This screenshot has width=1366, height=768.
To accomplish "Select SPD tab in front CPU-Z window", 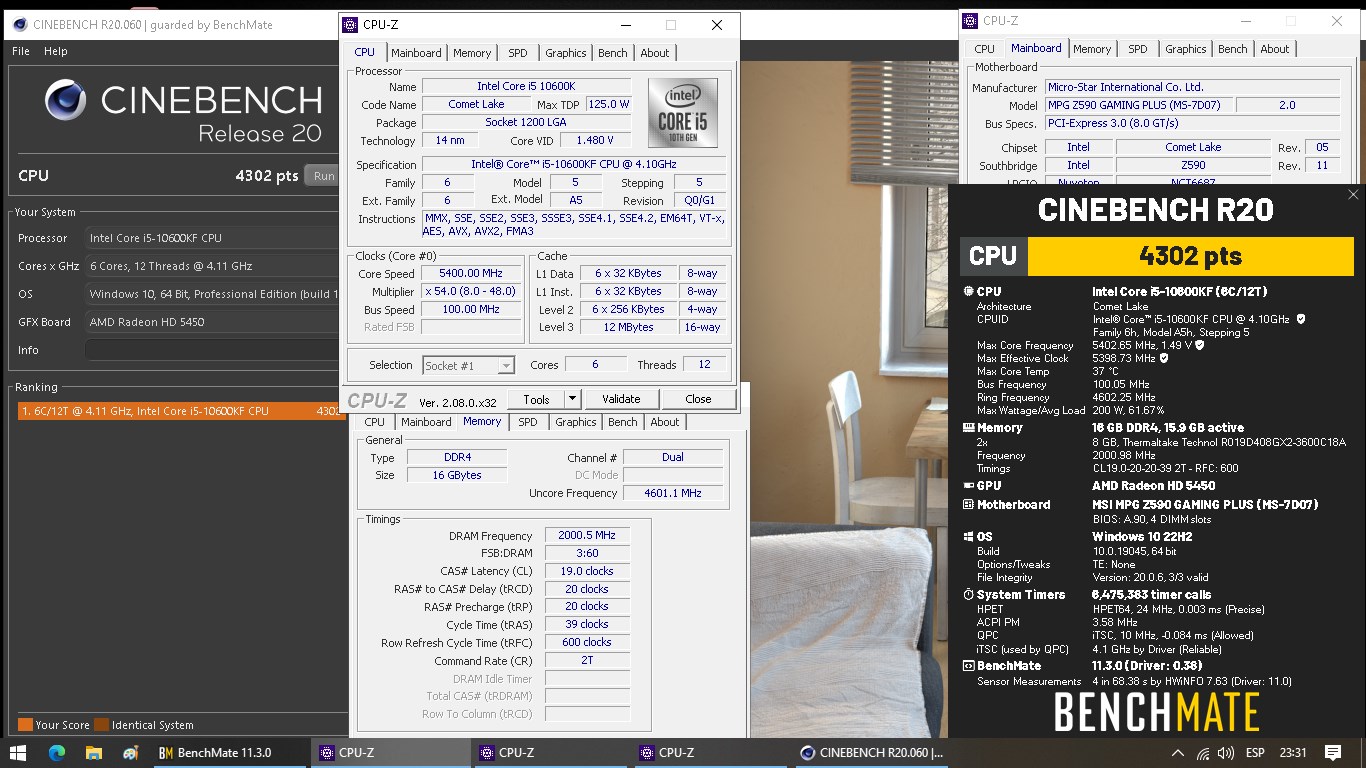I will click(518, 53).
